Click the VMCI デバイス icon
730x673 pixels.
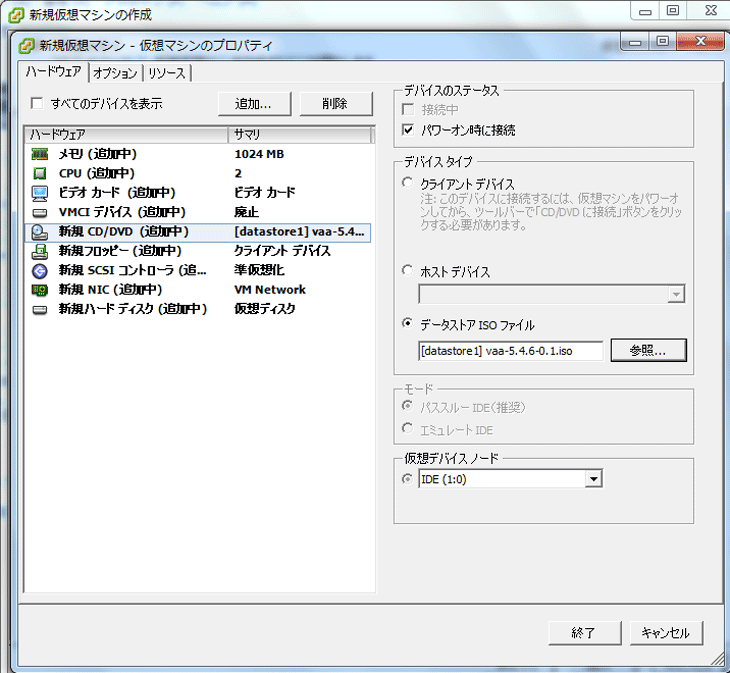[40, 213]
